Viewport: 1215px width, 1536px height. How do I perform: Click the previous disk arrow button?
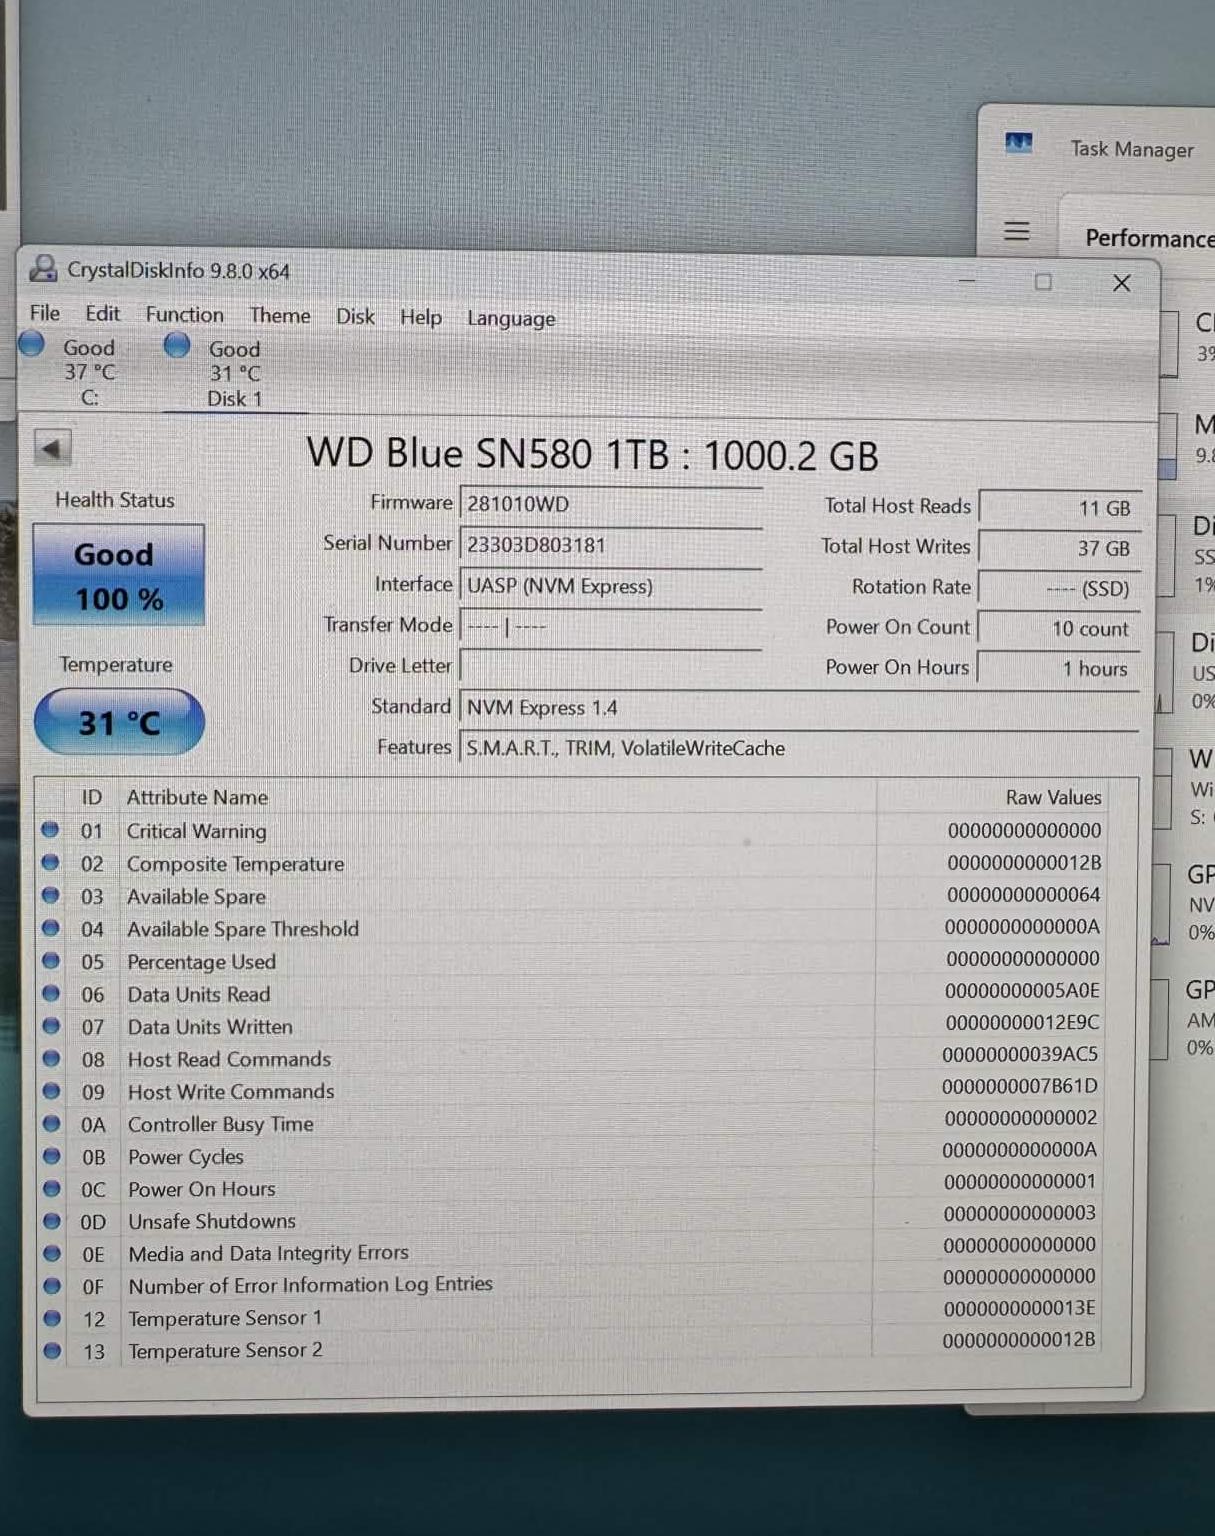tap(52, 448)
